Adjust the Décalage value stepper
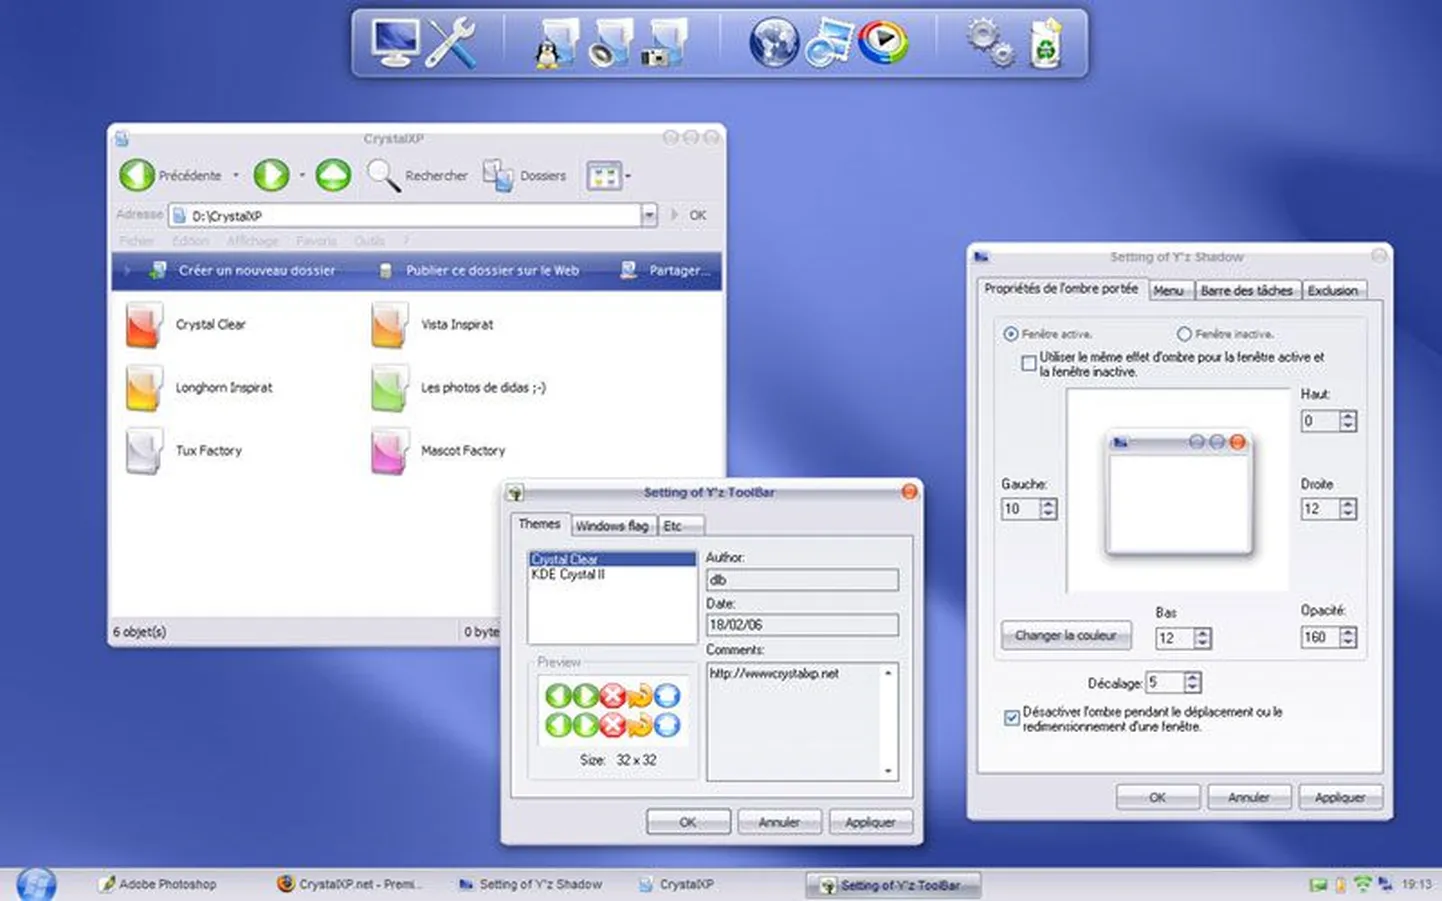Screen dimensions: 1442x901 (1192, 682)
